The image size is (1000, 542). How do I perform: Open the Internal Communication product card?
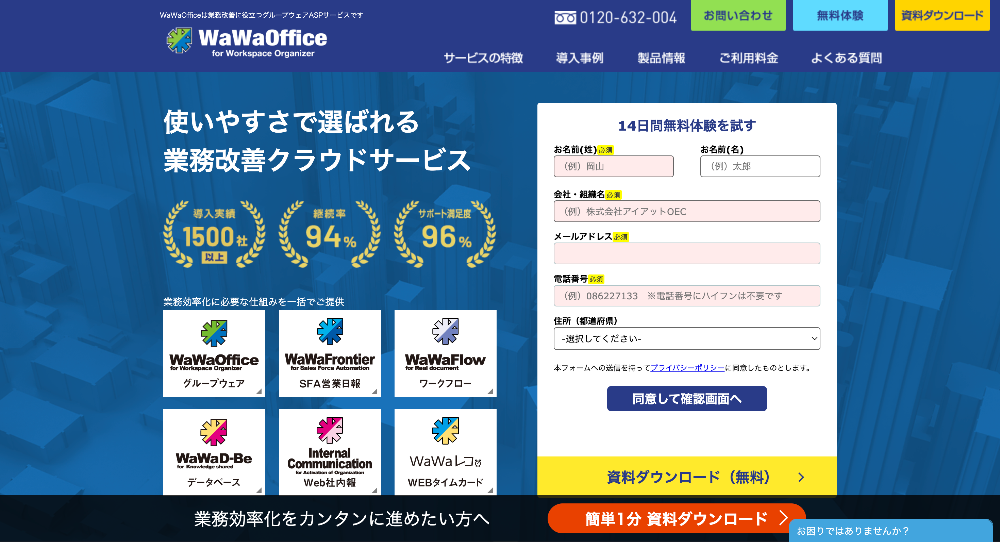(x=330, y=452)
